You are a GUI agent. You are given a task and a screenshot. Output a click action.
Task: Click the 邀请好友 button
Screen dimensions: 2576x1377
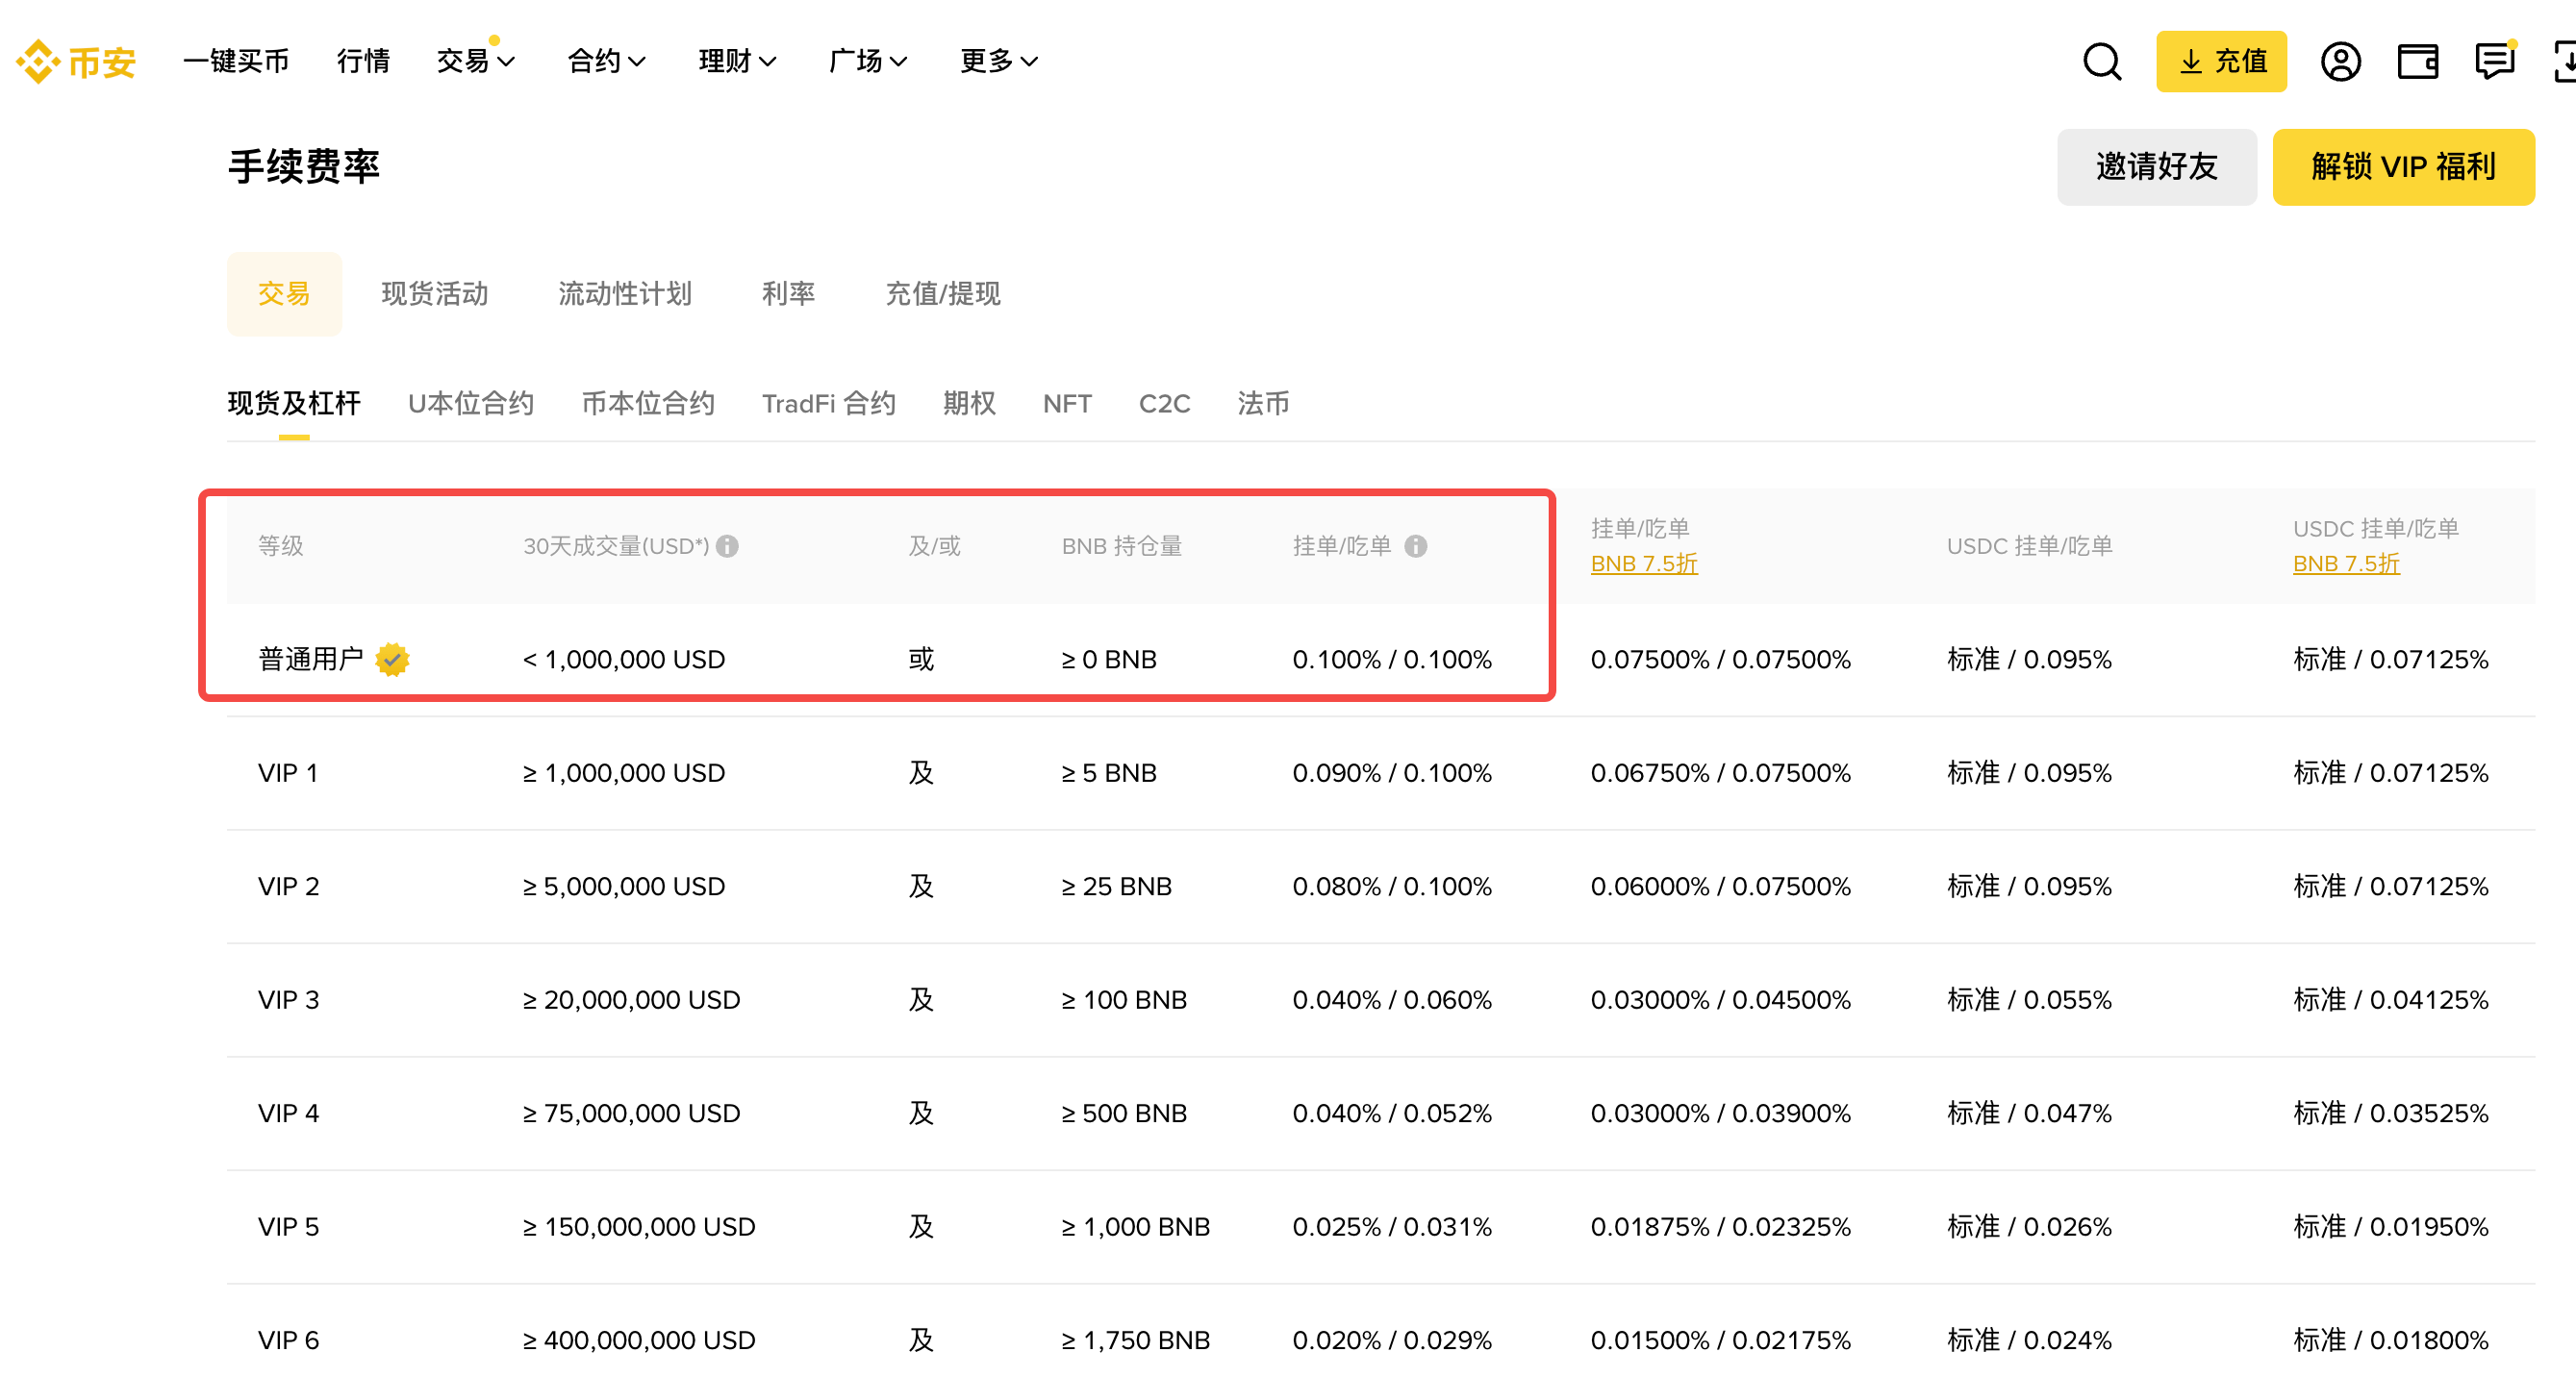coord(2156,166)
